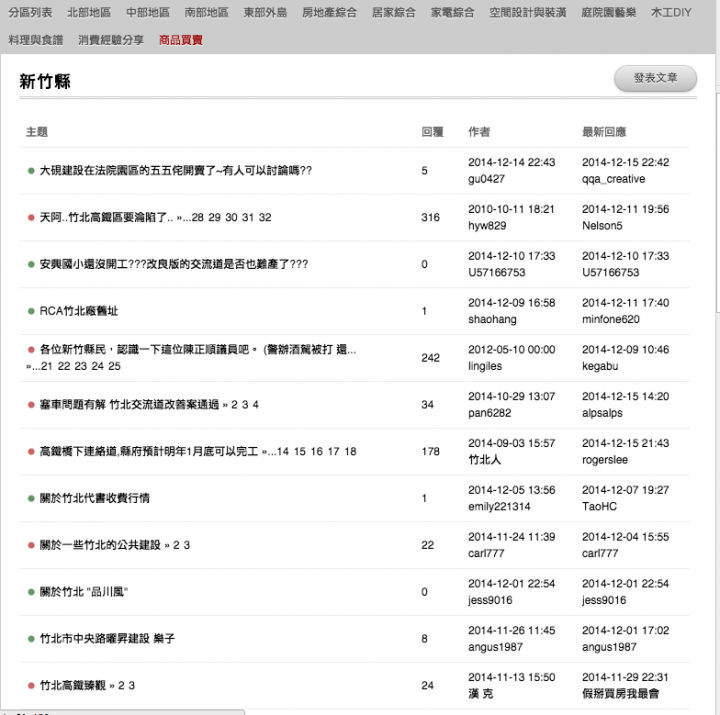Open thread 關於竹北 "品川風"
Viewport: 720px width, 715px height.
[84, 592]
